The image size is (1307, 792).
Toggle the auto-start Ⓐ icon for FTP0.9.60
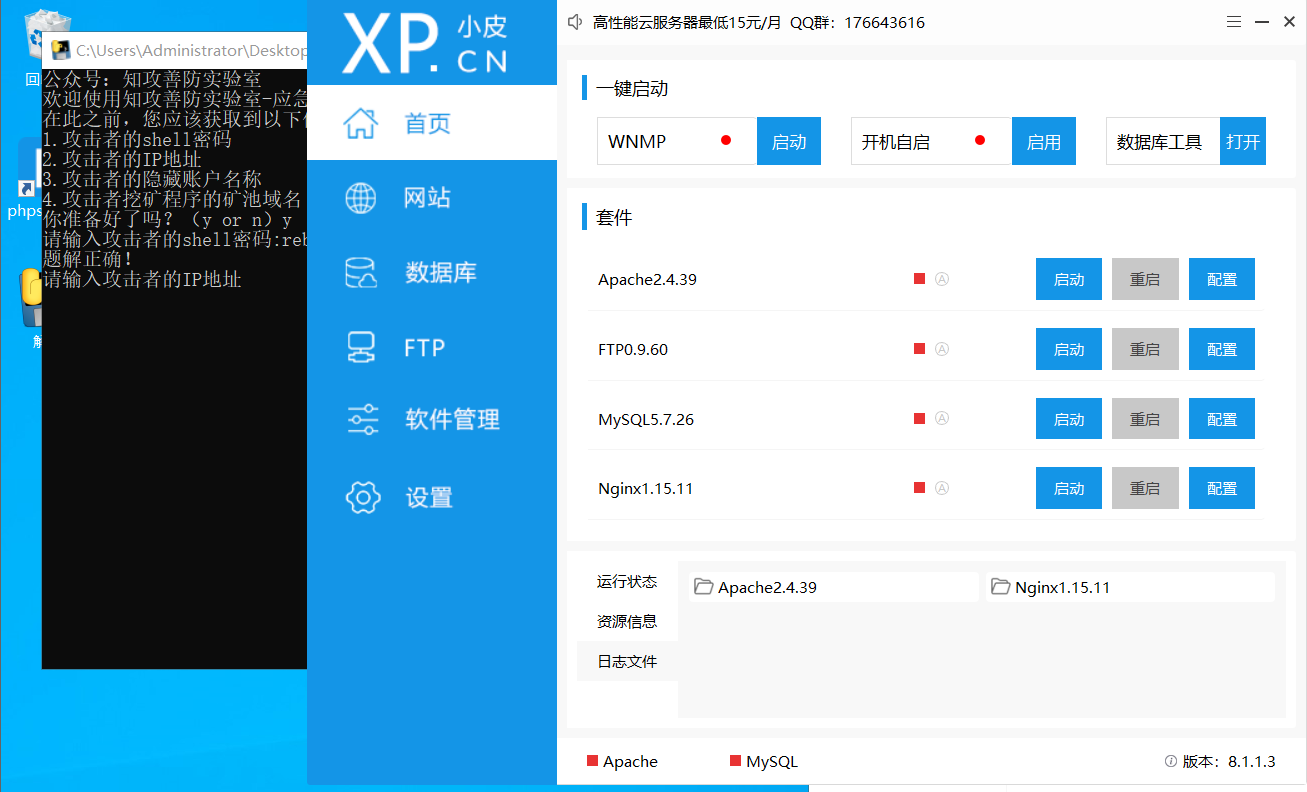(x=941, y=349)
